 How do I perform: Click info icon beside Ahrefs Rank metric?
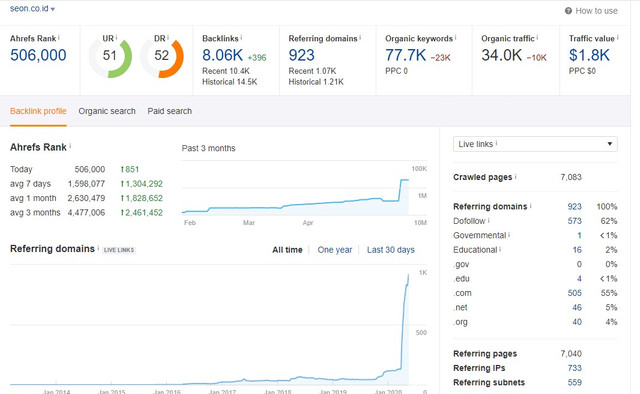tap(59, 38)
